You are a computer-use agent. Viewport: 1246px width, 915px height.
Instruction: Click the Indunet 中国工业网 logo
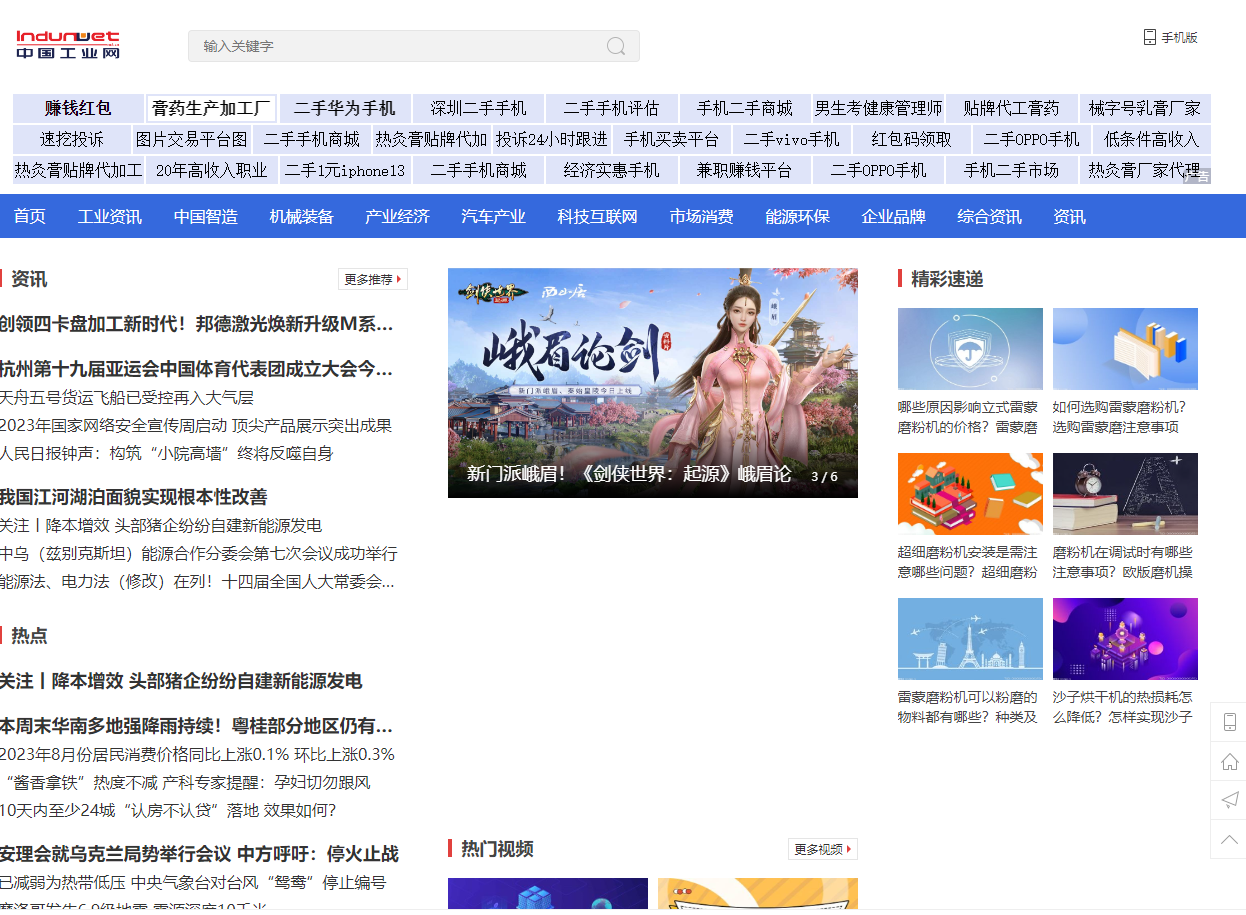(x=68, y=45)
